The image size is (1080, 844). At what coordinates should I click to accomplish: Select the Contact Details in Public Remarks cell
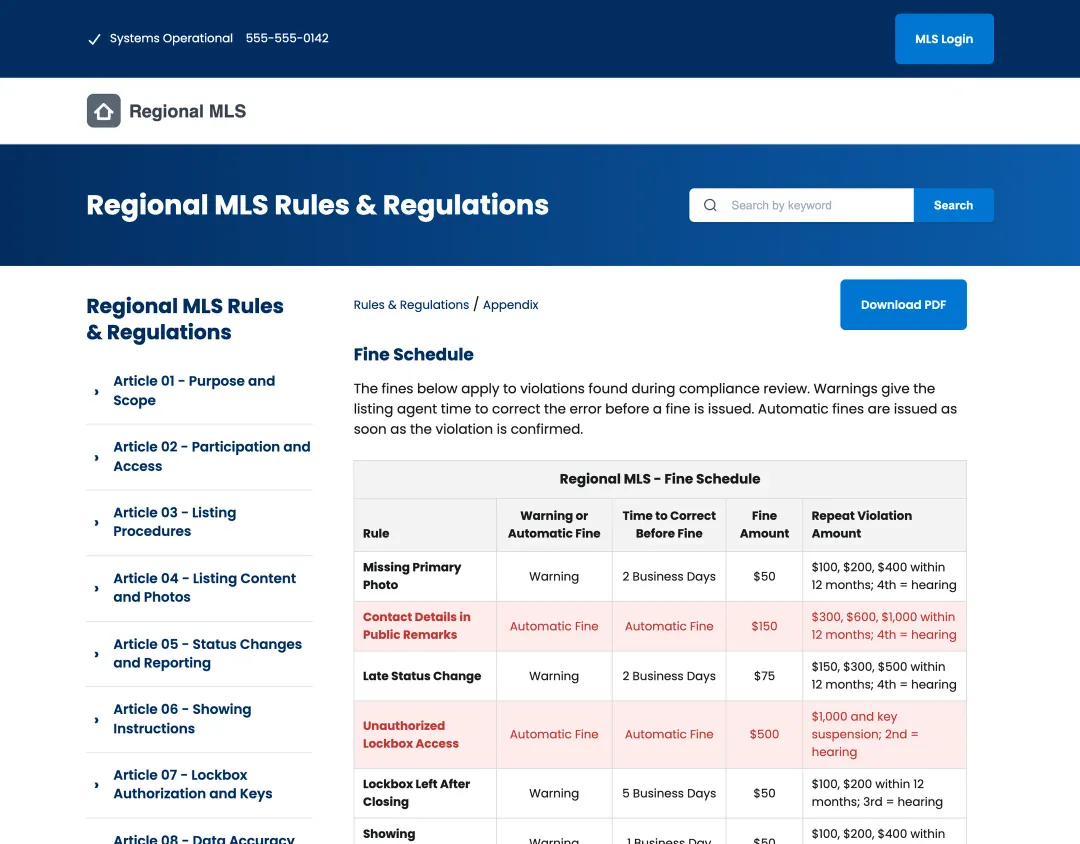(x=425, y=626)
